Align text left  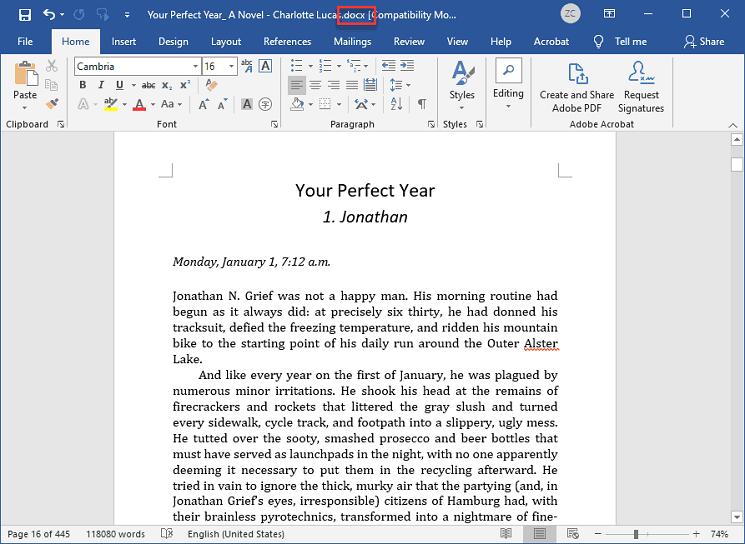pos(296,85)
